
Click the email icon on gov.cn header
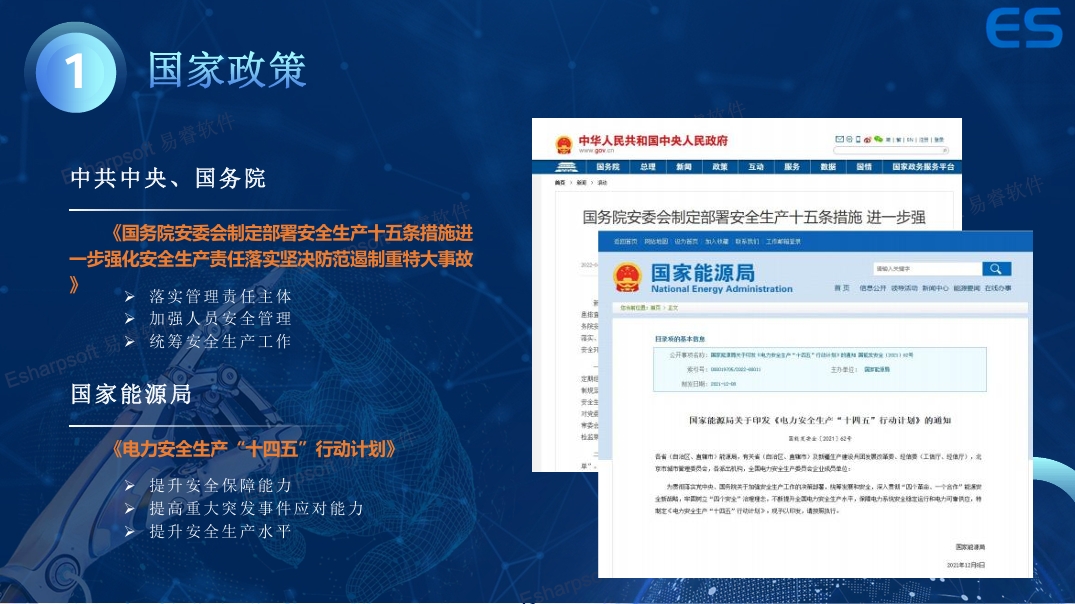tap(840, 139)
